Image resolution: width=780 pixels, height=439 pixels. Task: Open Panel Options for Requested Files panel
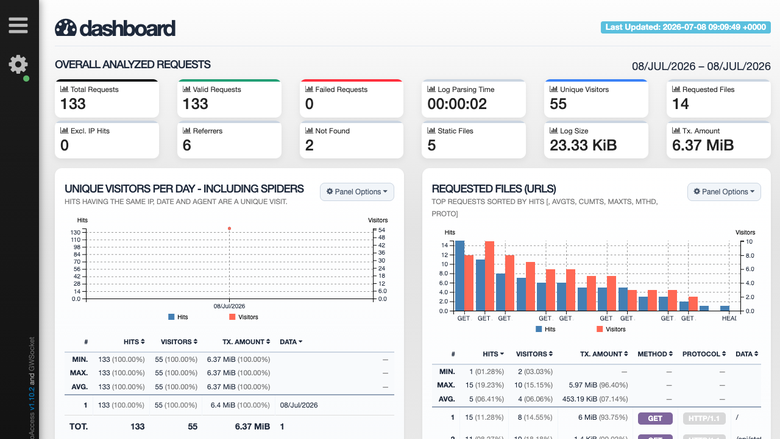tap(724, 192)
